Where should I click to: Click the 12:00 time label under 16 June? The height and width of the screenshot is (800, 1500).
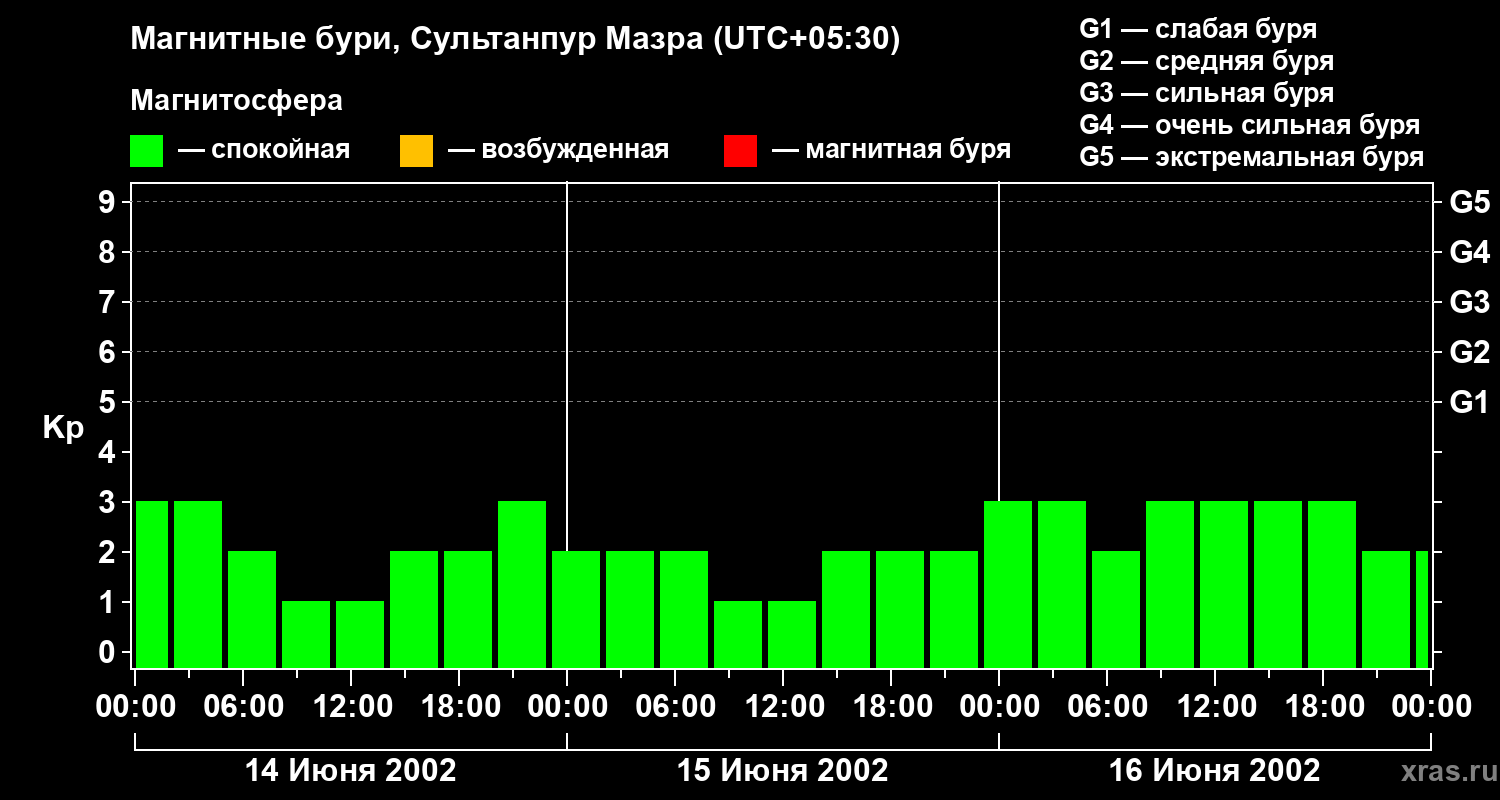[x=1215, y=707]
